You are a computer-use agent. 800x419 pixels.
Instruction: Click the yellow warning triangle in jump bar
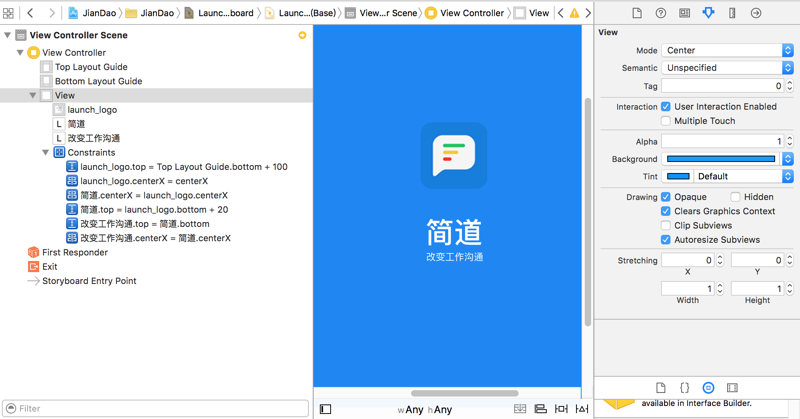[x=574, y=13]
